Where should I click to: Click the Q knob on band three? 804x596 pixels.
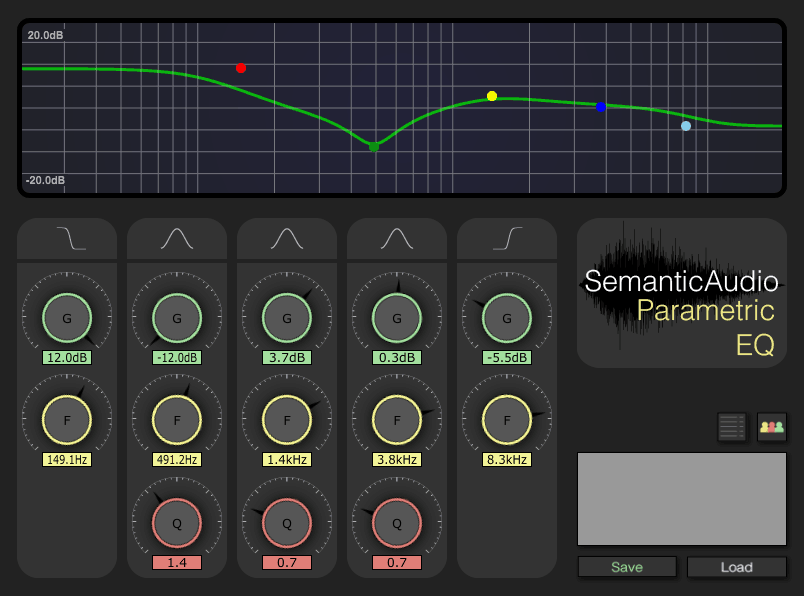click(286, 521)
